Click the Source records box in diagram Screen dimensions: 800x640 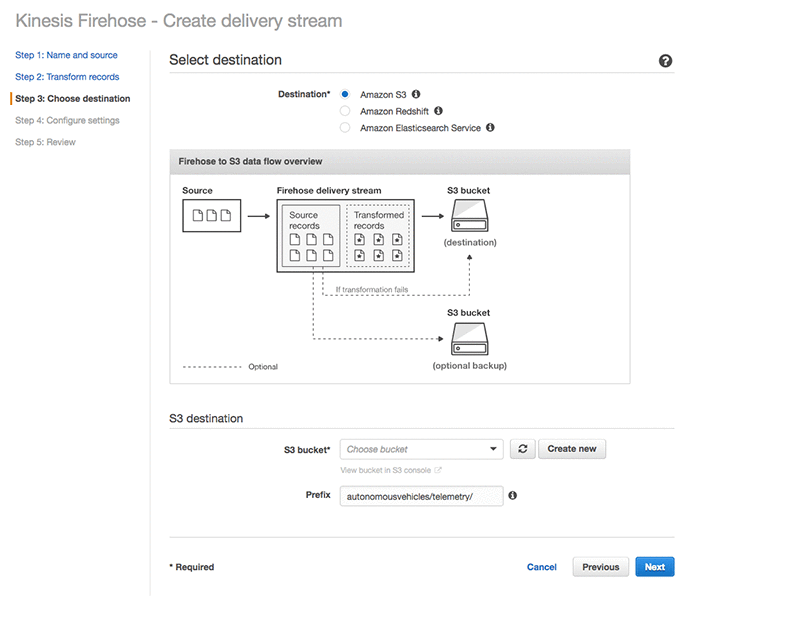[311, 235]
